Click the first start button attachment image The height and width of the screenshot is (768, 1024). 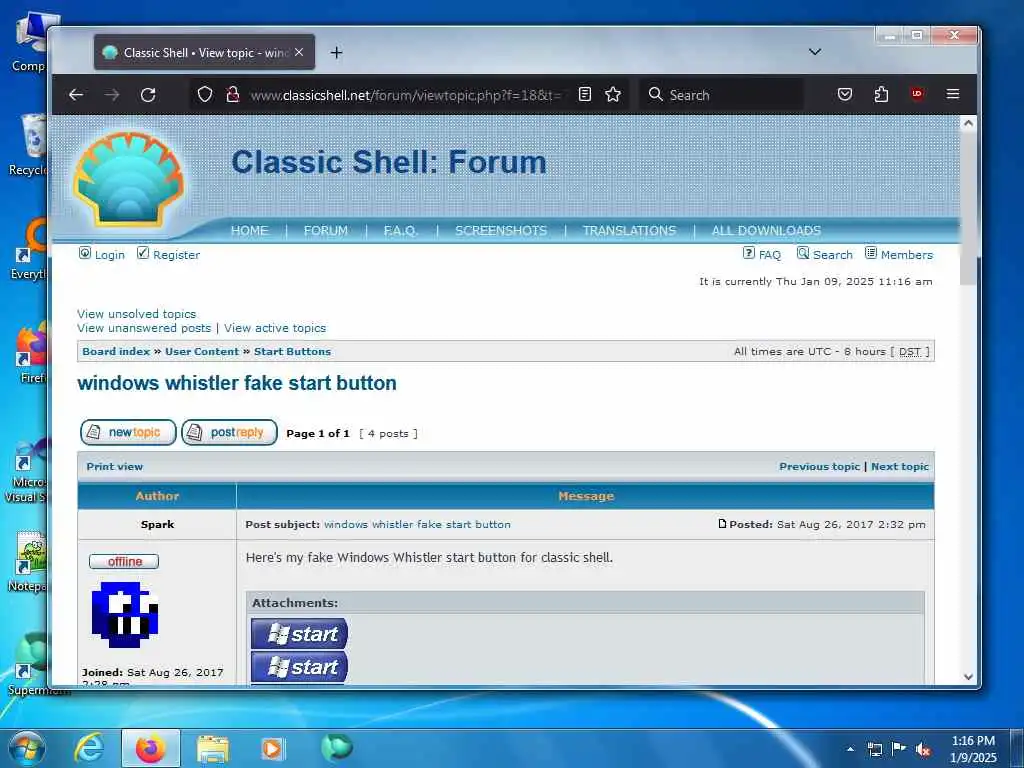[x=299, y=633]
